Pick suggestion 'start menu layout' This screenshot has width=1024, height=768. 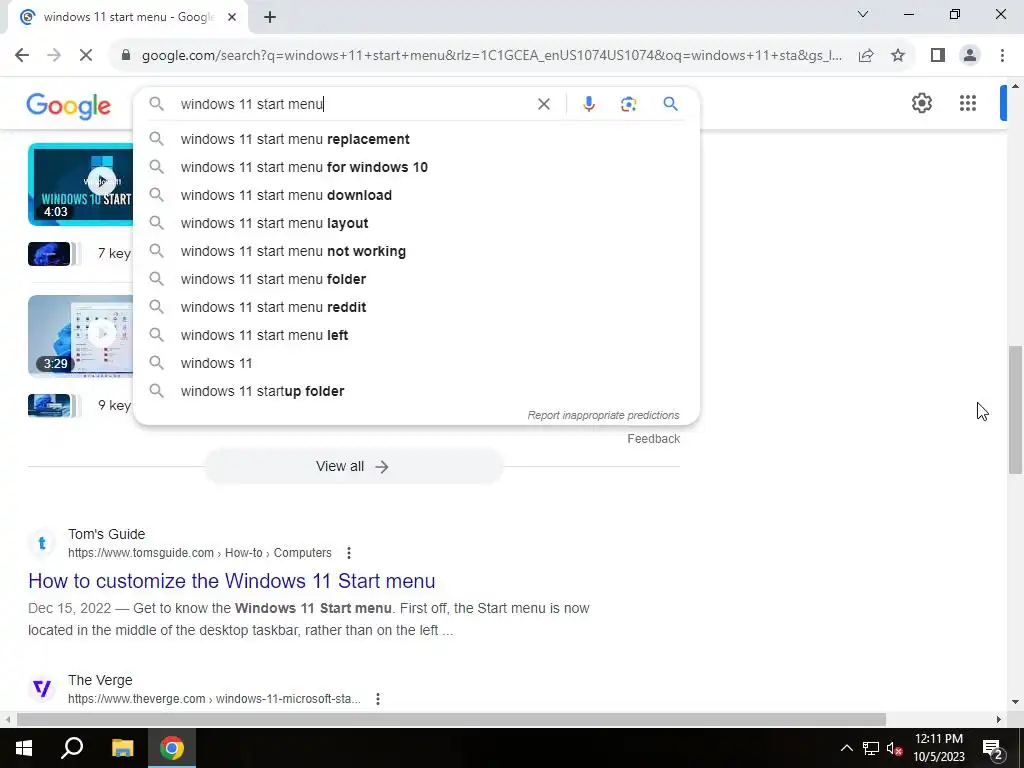(417, 223)
